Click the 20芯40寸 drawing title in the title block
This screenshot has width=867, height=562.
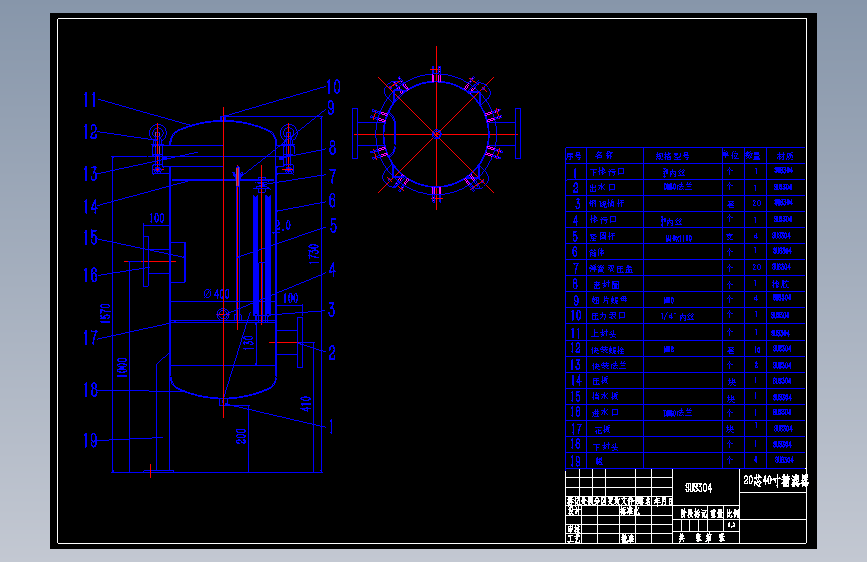point(776,481)
